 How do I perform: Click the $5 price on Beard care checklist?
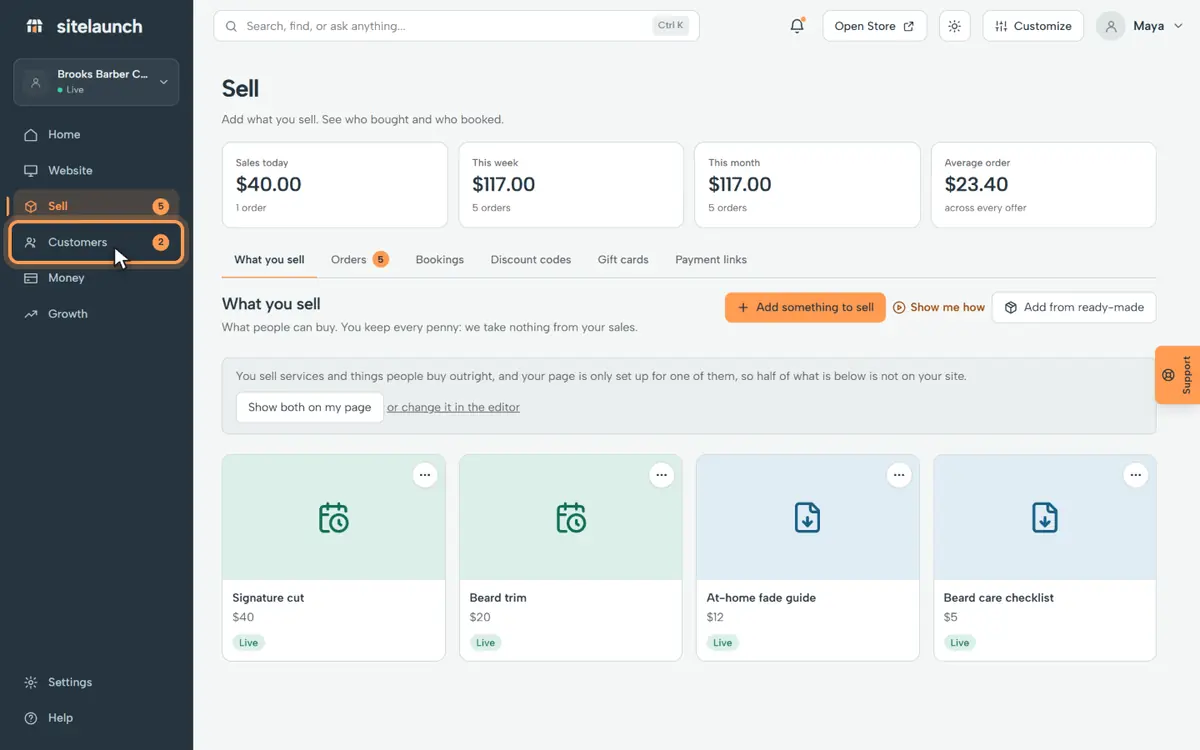[950, 617]
